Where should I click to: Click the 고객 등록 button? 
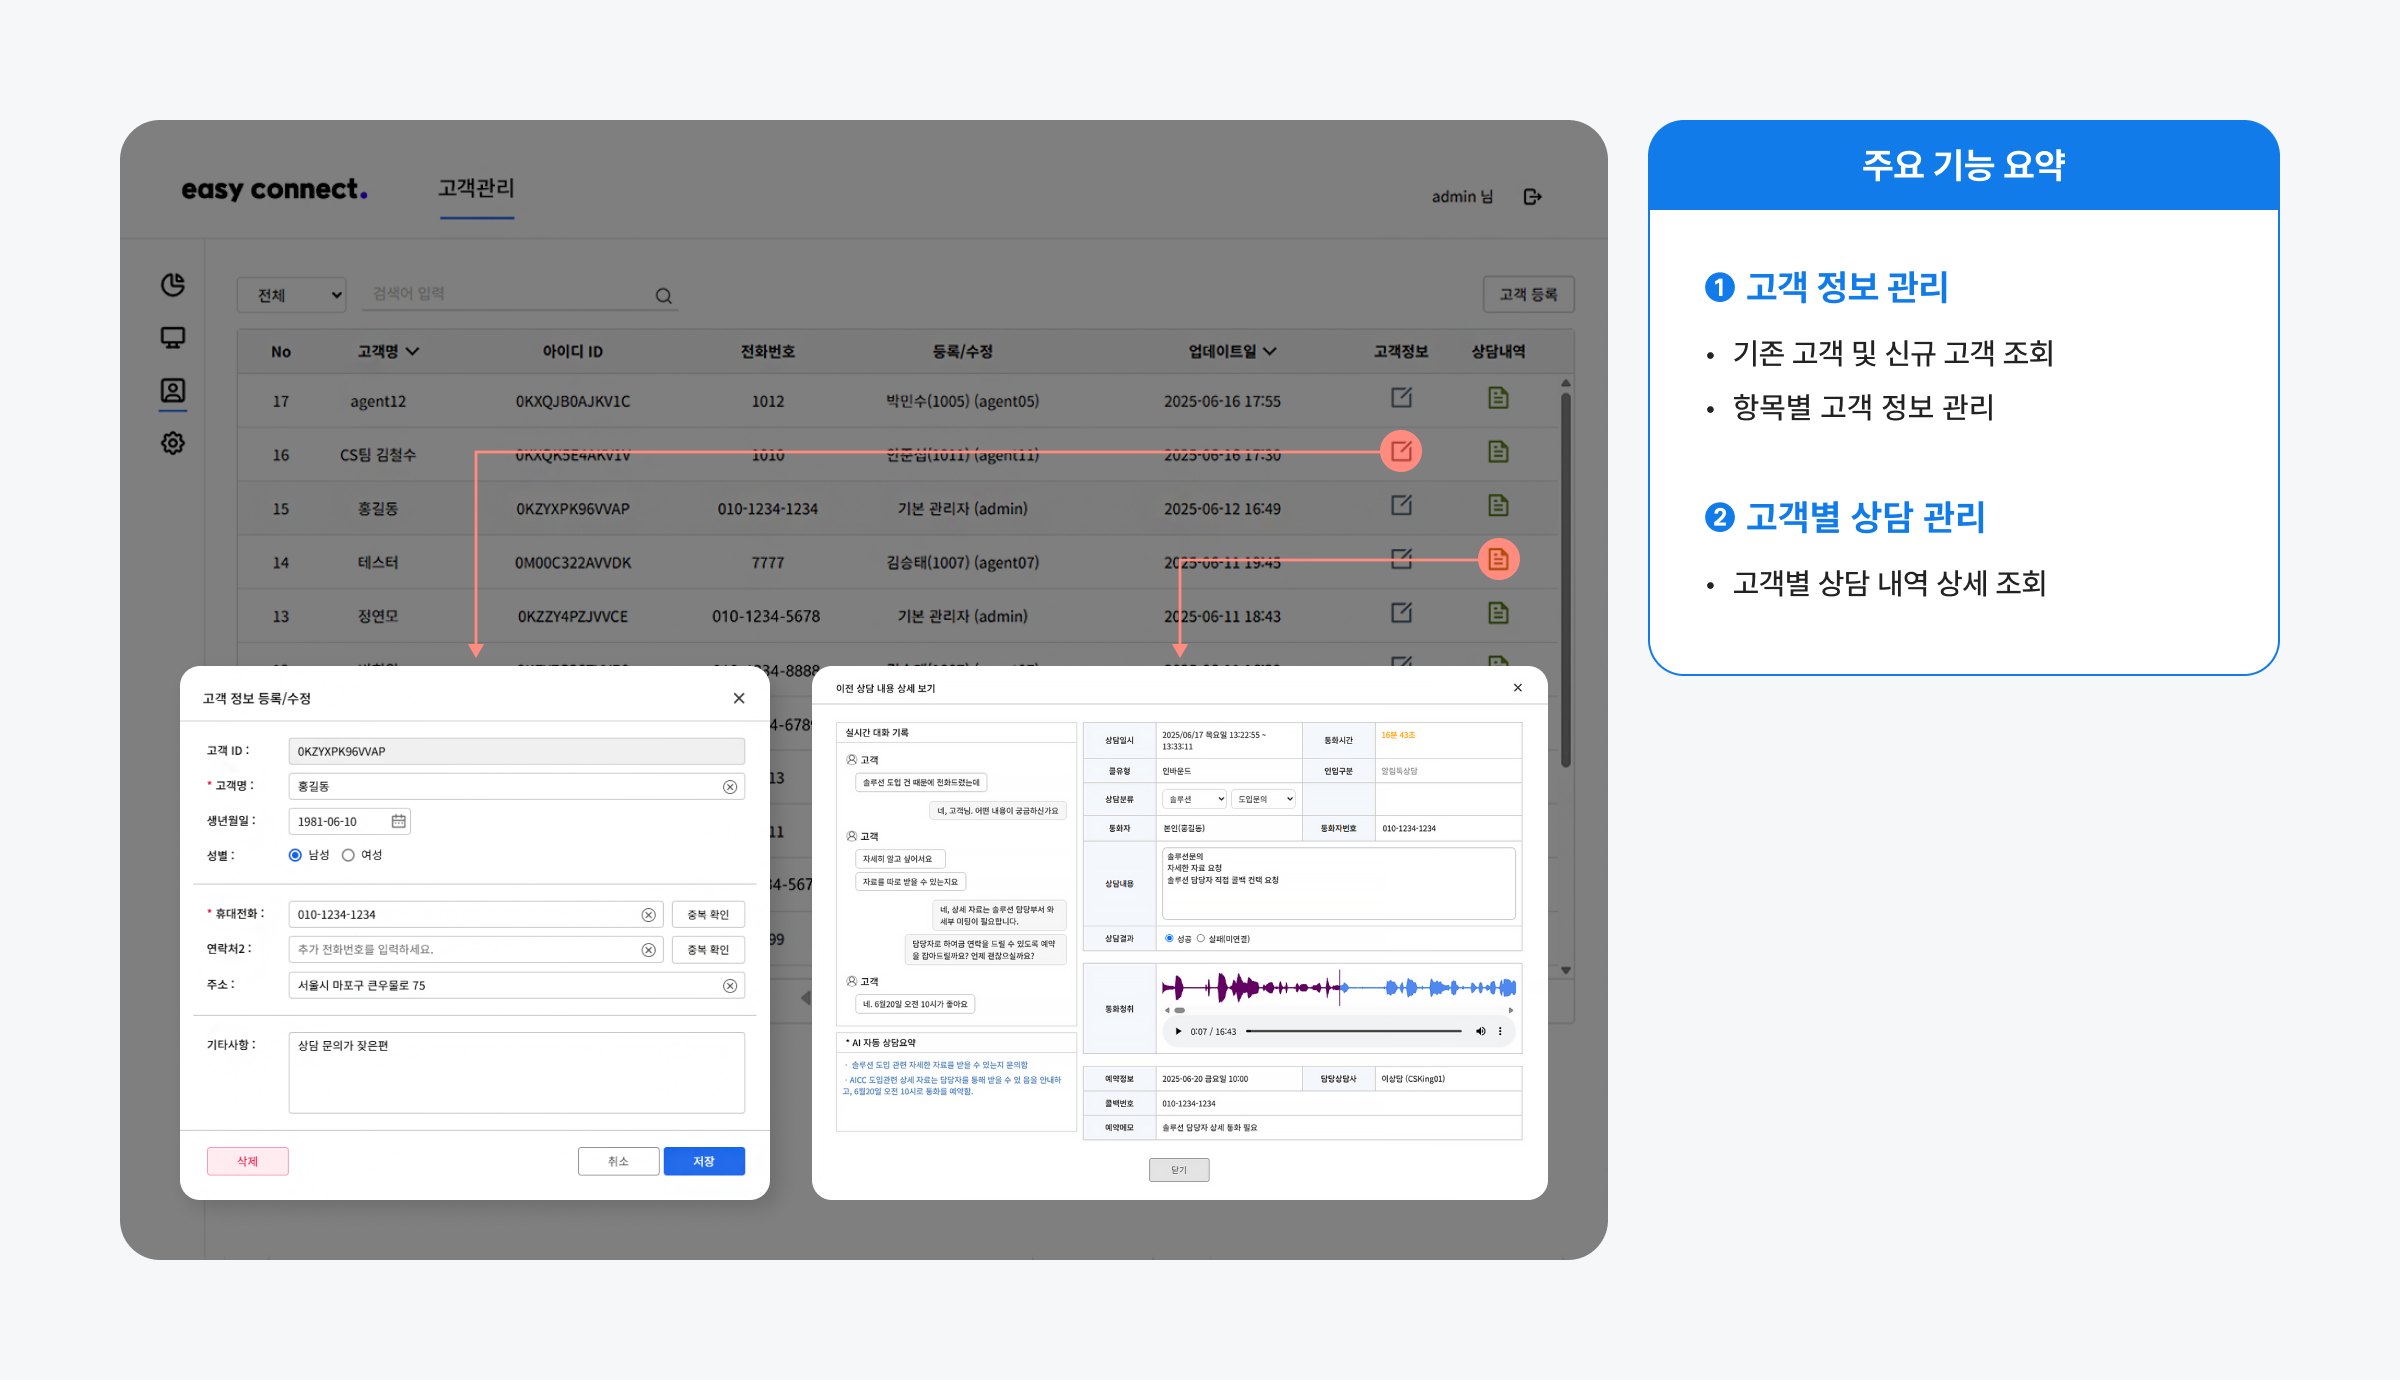click(1527, 294)
